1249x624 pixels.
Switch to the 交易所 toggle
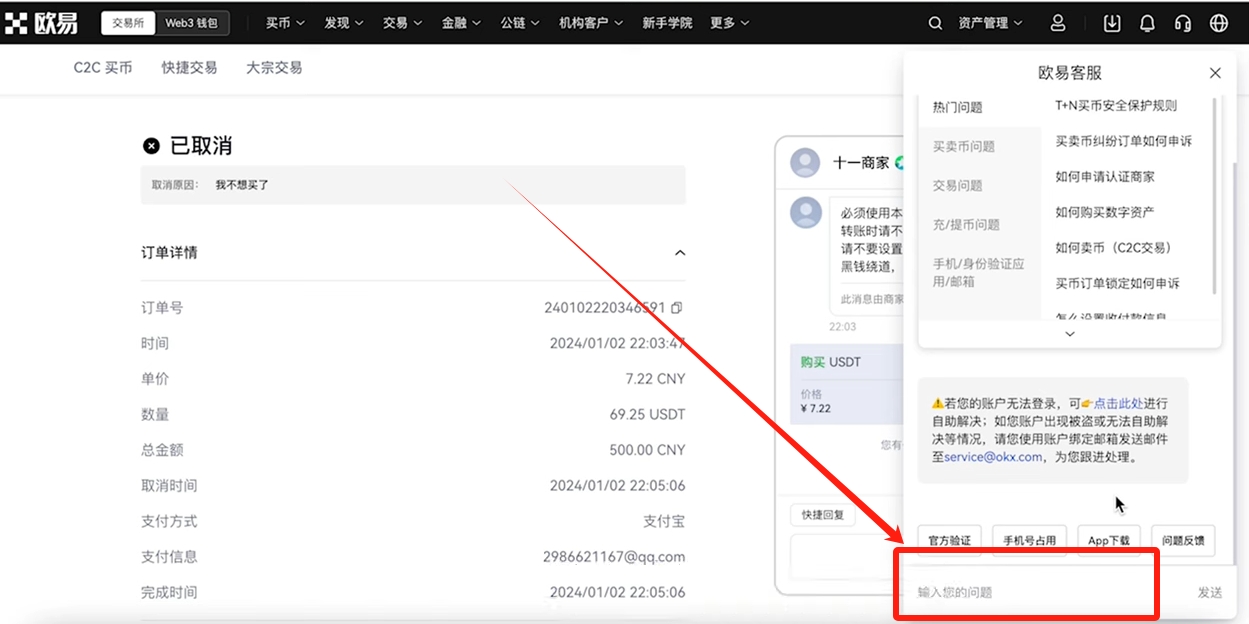[129, 23]
